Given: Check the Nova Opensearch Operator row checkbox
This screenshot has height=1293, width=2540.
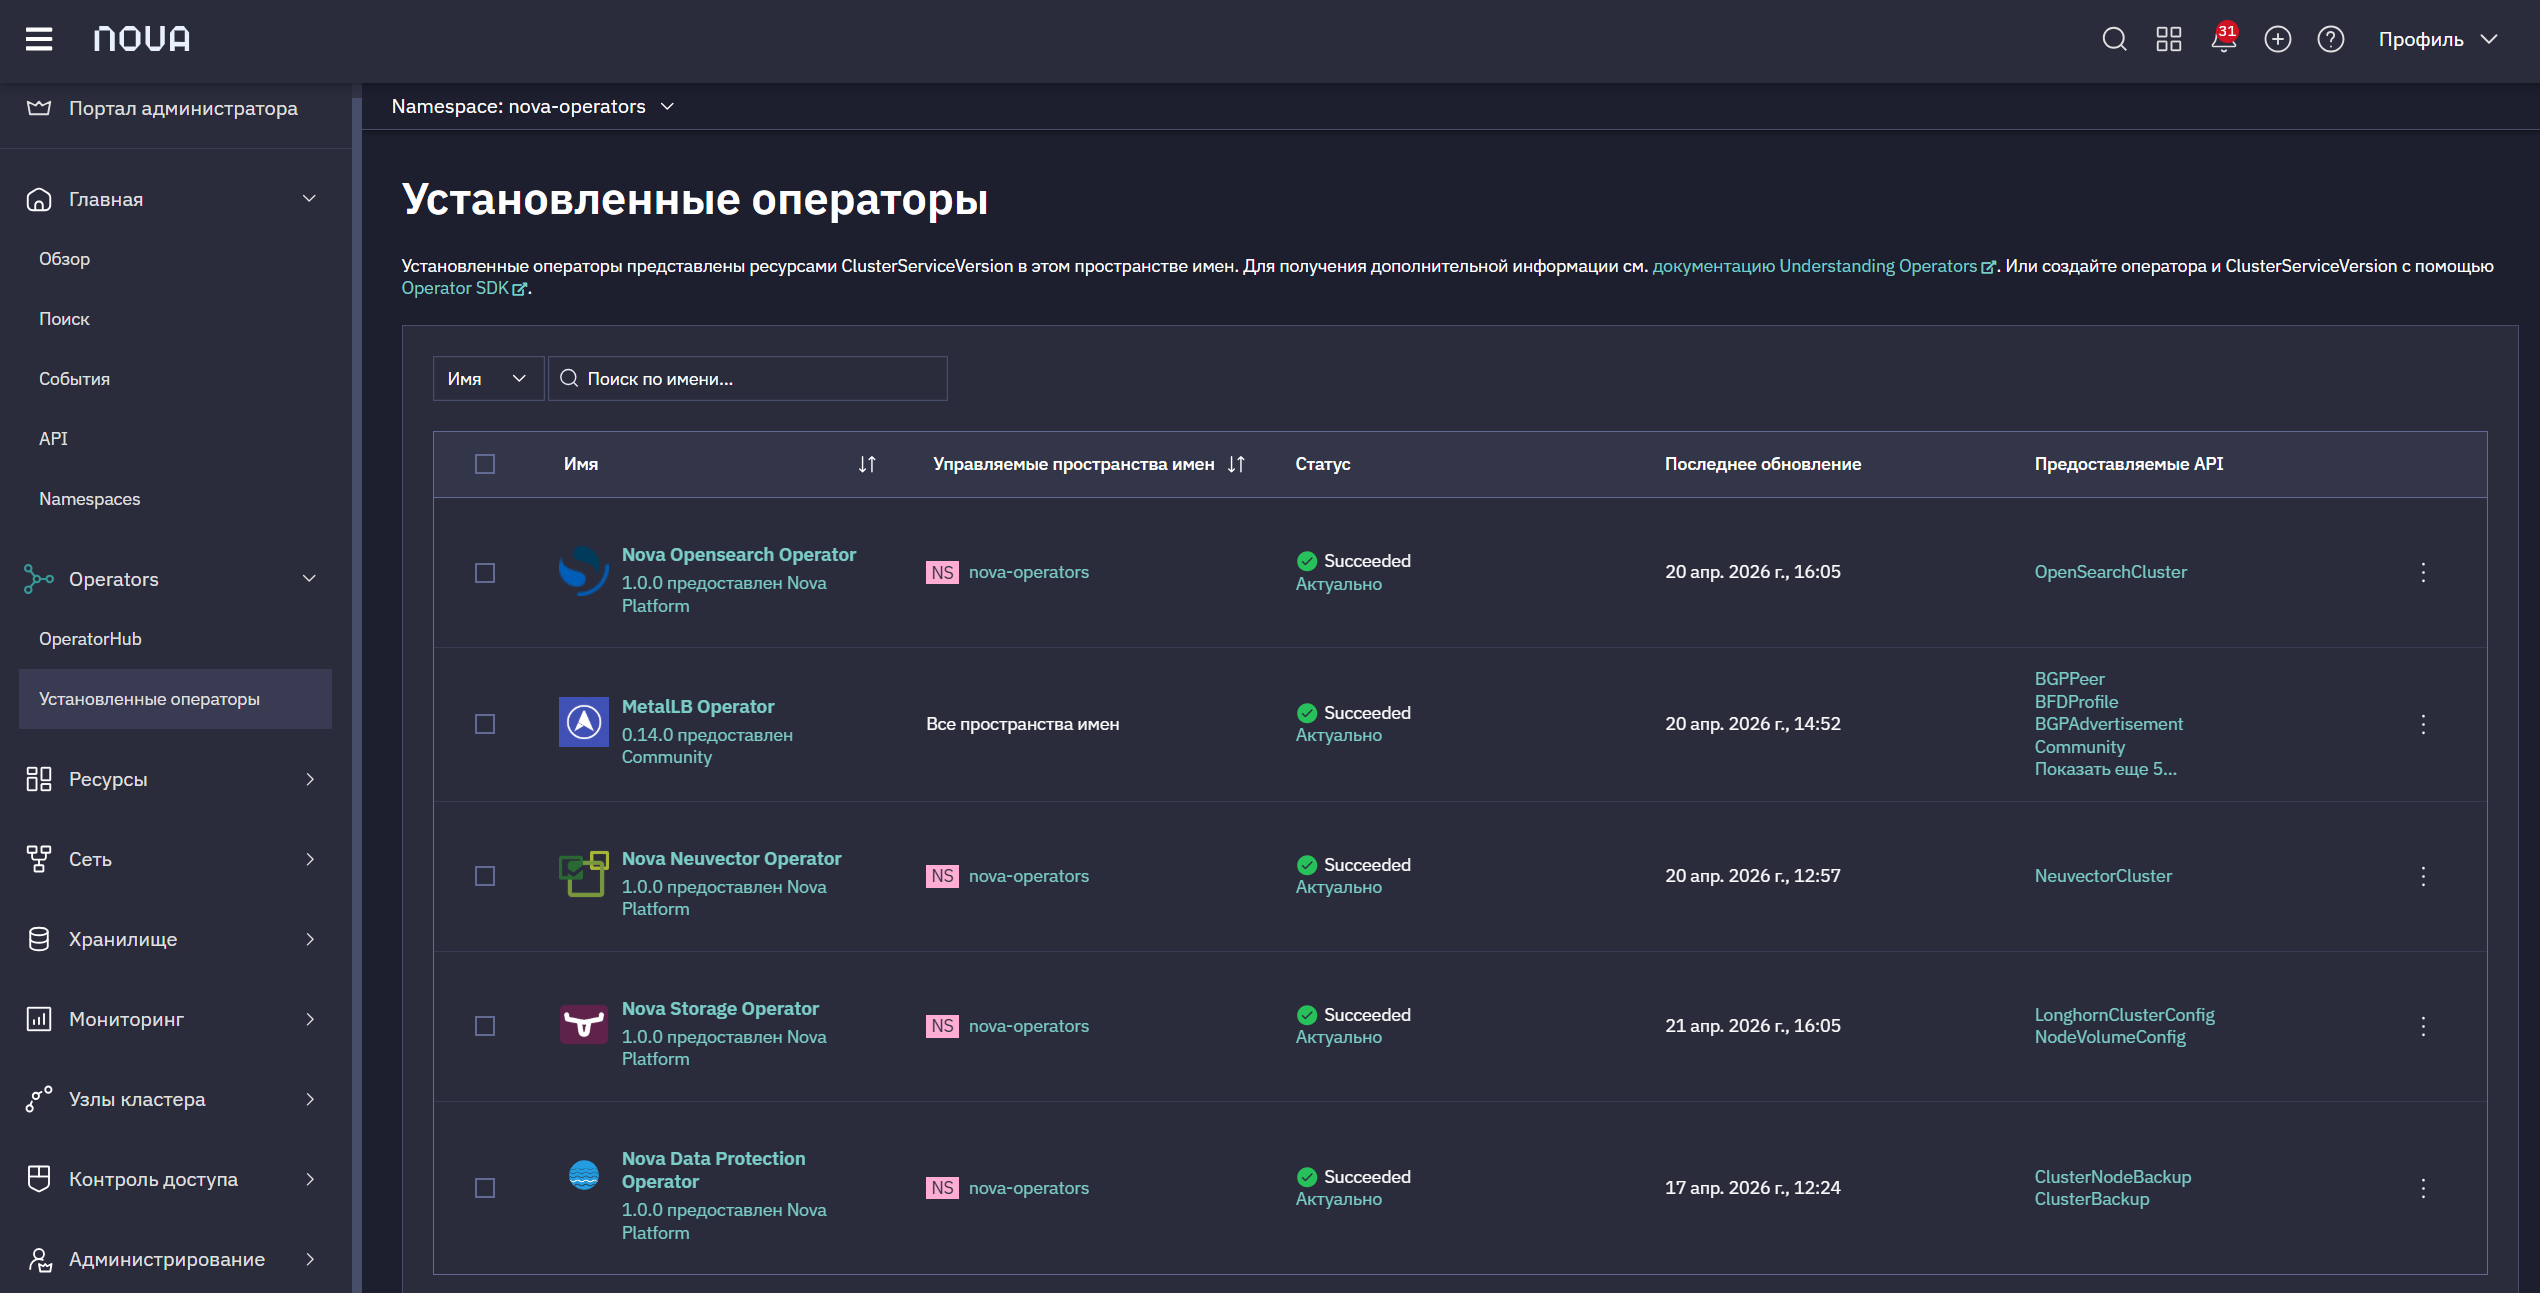Looking at the screenshot, I should coord(485,573).
